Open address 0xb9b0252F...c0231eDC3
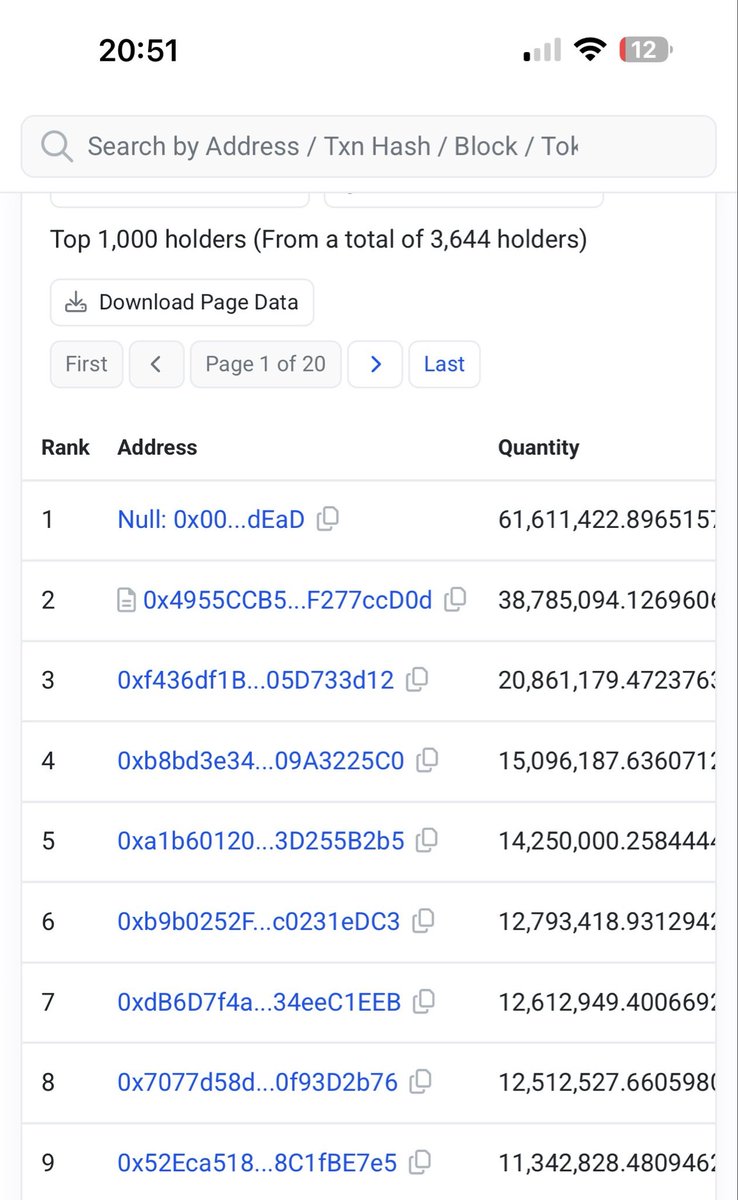Screen dimensions: 738x1200 click(x=259, y=922)
